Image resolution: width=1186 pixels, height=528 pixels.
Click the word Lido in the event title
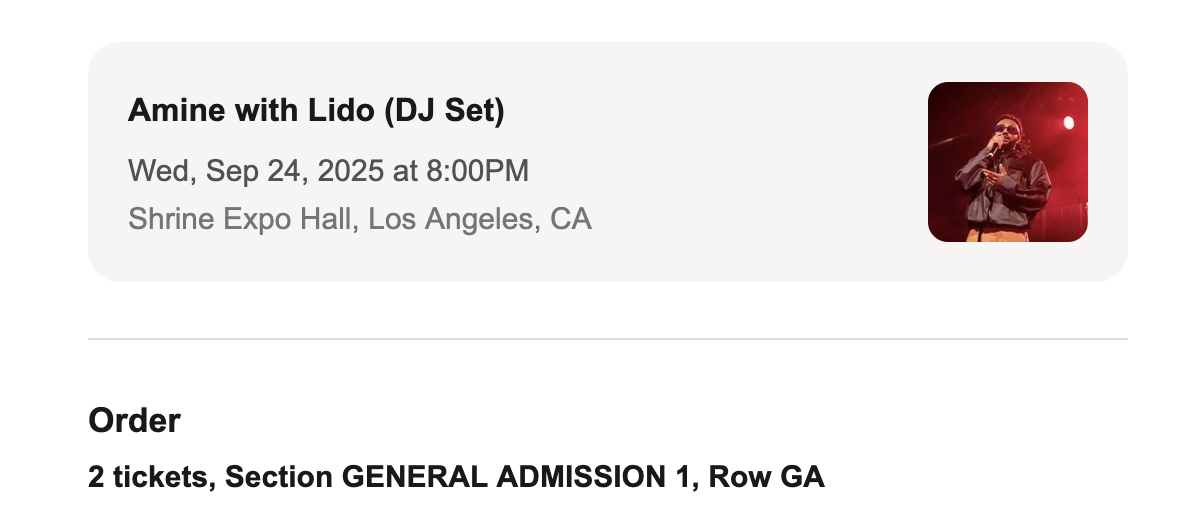pyautogui.click(x=340, y=110)
